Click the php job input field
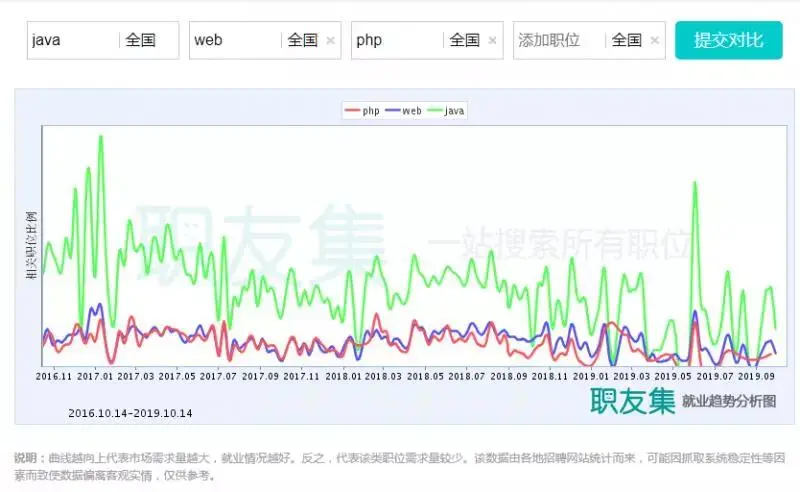The height and width of the screenshot is (492, 800). click(x=397, y=40)
